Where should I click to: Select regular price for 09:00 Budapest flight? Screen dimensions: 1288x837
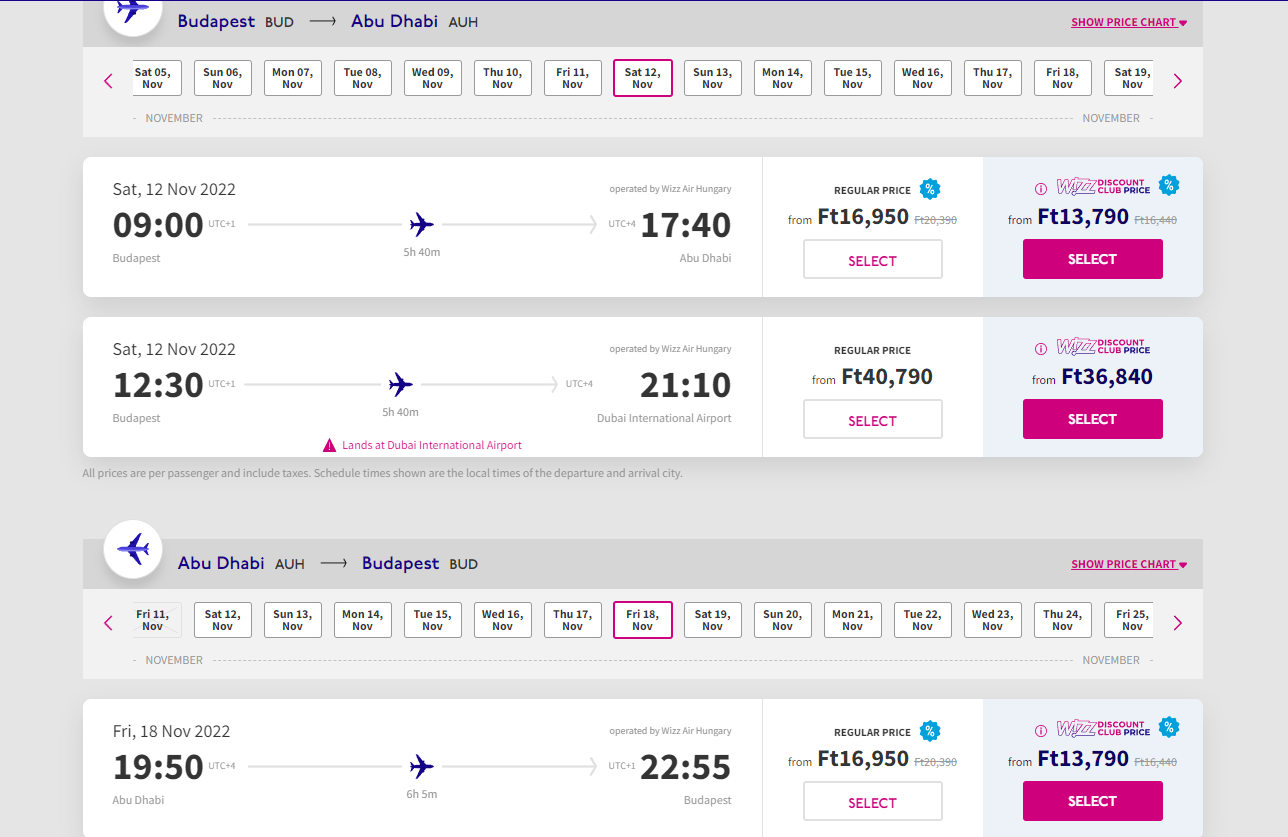click(x=873, y=259)
